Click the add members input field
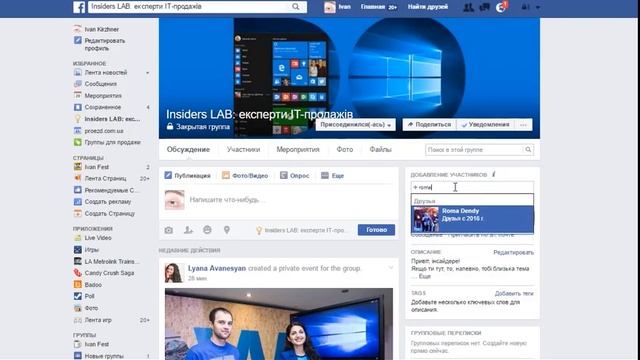The image size is (640, 360). 472,187
